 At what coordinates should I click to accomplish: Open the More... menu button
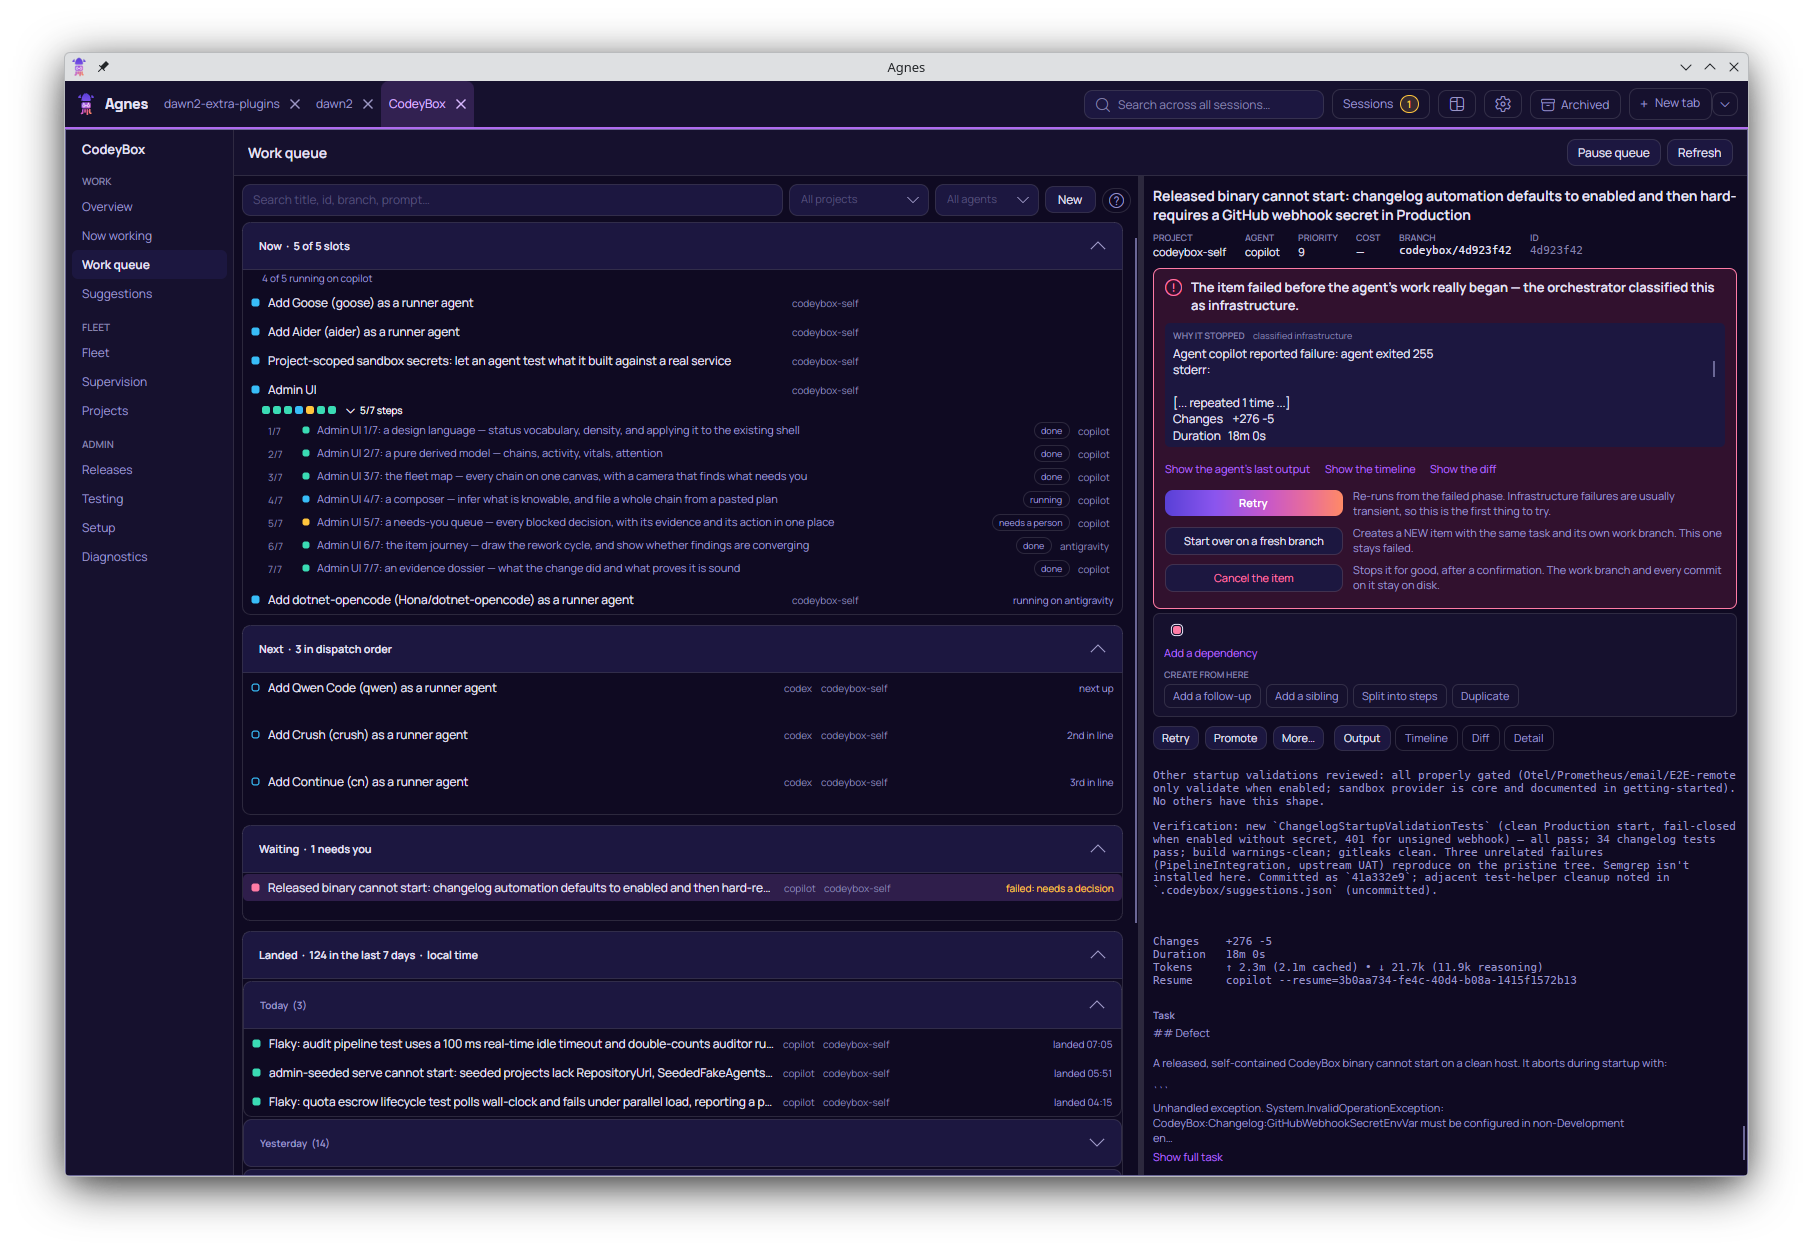click(1298, 739)
